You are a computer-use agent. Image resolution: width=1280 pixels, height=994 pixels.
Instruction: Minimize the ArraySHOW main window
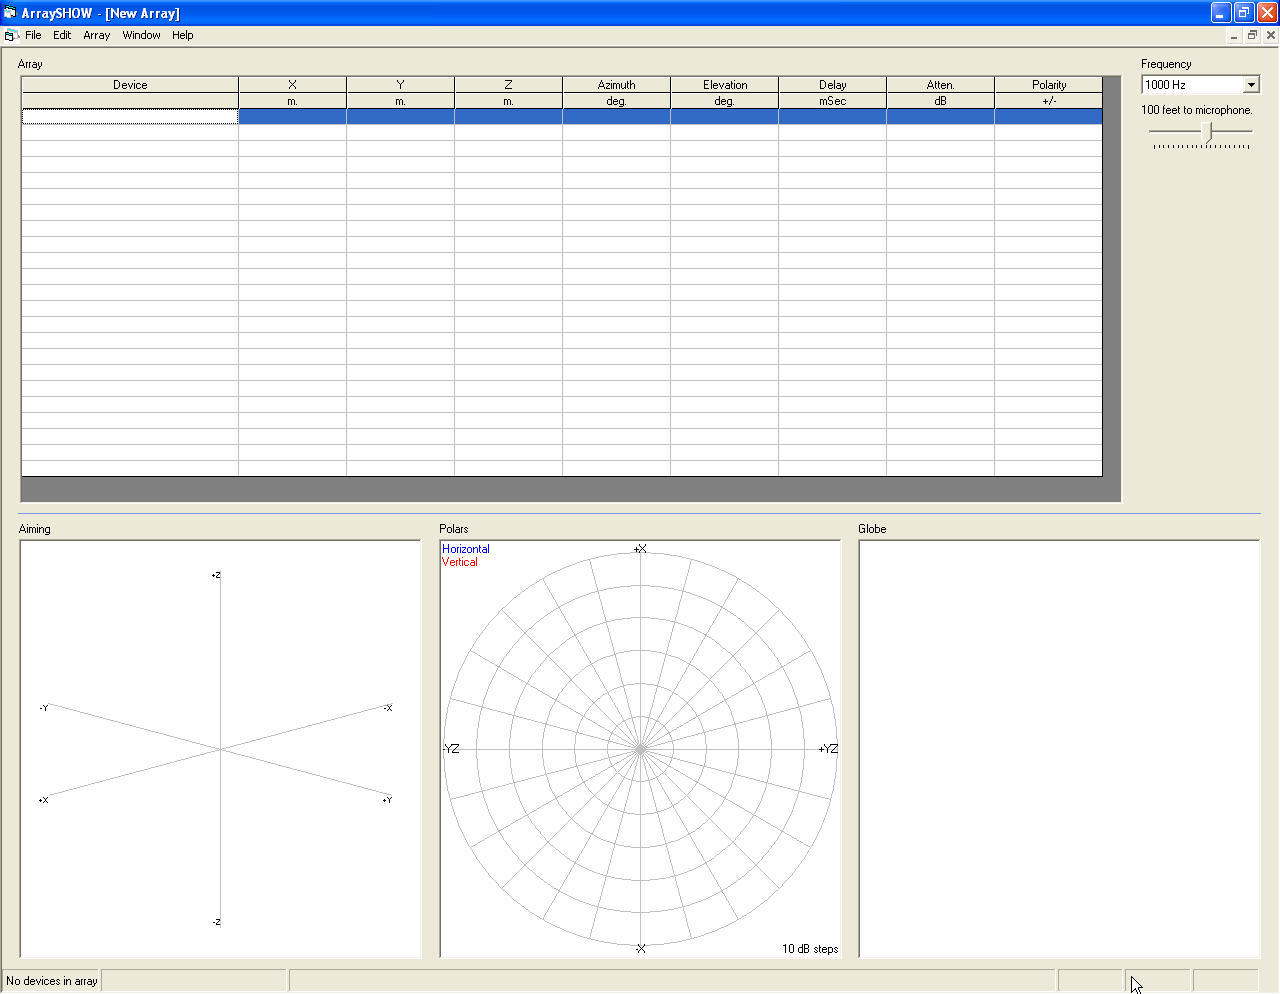1221,13
